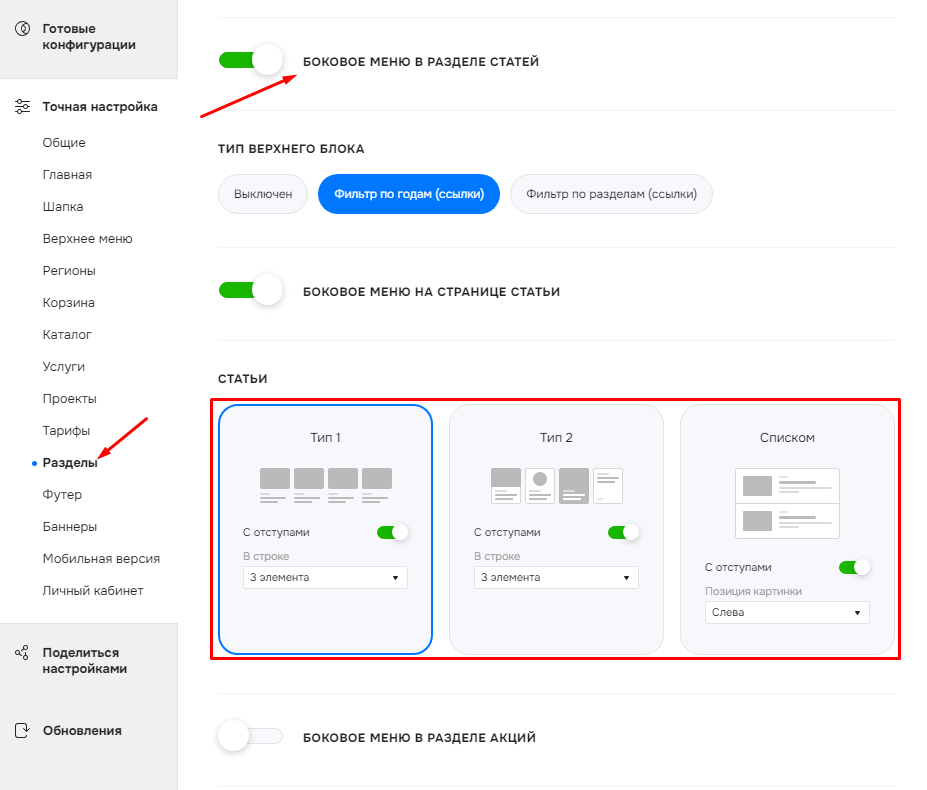Screen dimensions: 927x790
Task: Open Проекты settings item
Action: [x=70, y=399]
